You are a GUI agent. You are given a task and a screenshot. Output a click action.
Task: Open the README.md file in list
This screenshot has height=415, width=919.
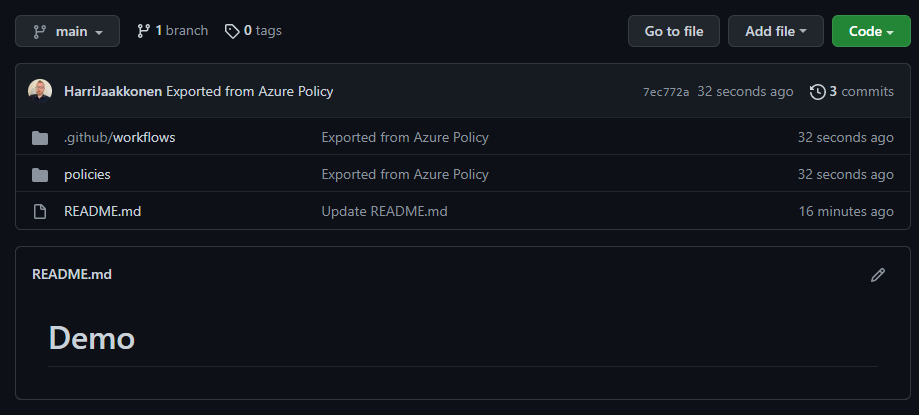pos(102,211)
